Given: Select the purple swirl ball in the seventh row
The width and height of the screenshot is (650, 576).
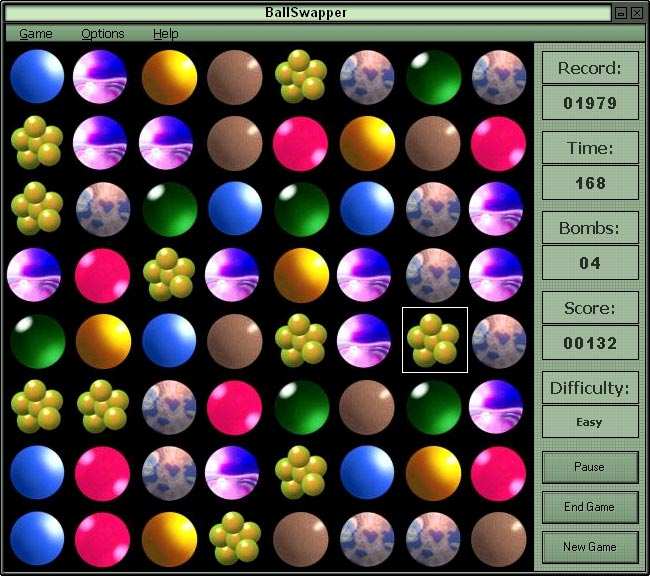Looking at the screenshot, I should 232,472.
